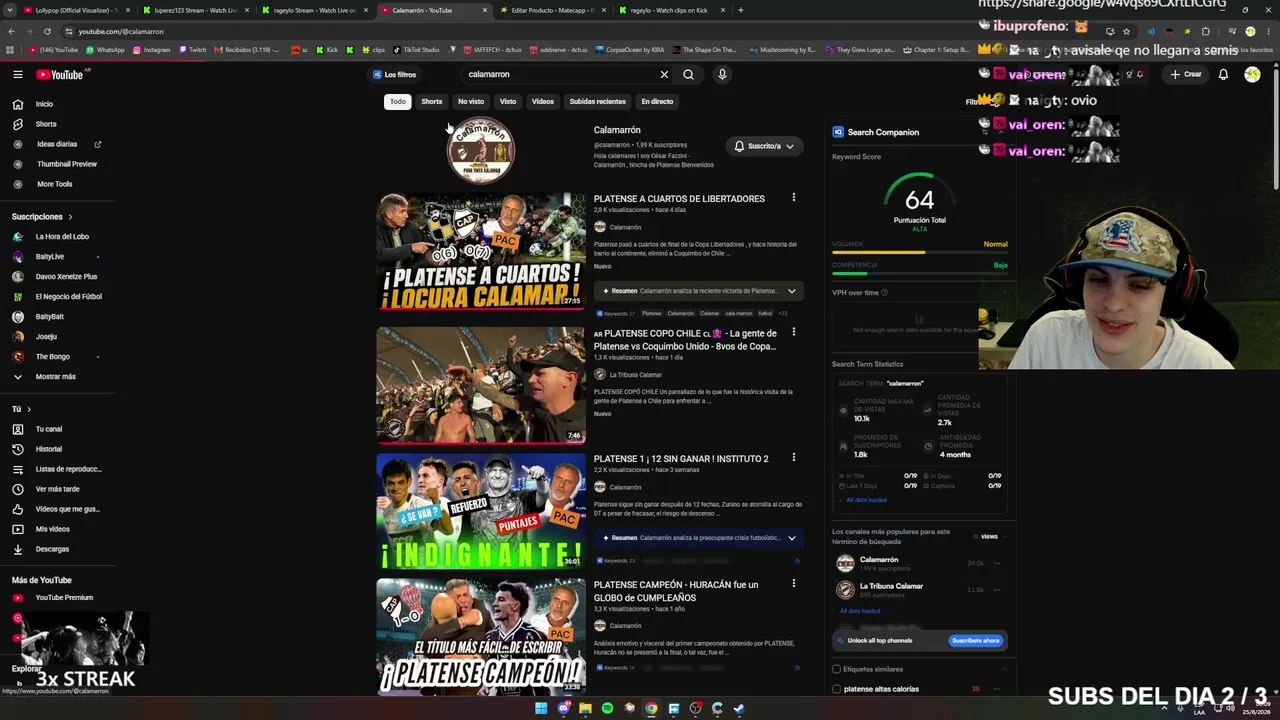1280x720 pixels.
Task: Open More Tools in the sidebar
Action: pos(55,184)
